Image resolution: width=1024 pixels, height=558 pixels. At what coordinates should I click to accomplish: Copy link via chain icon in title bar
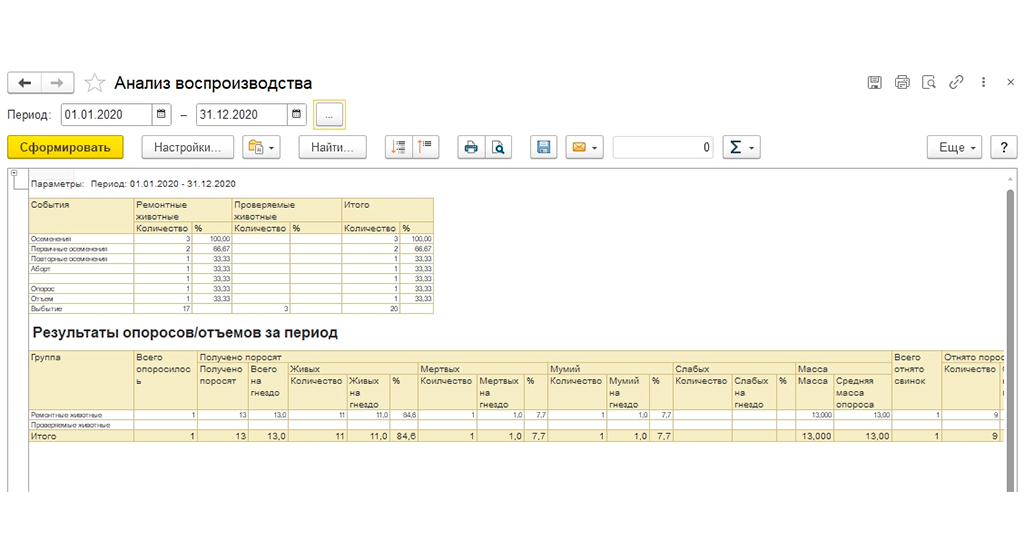[956, 83]
